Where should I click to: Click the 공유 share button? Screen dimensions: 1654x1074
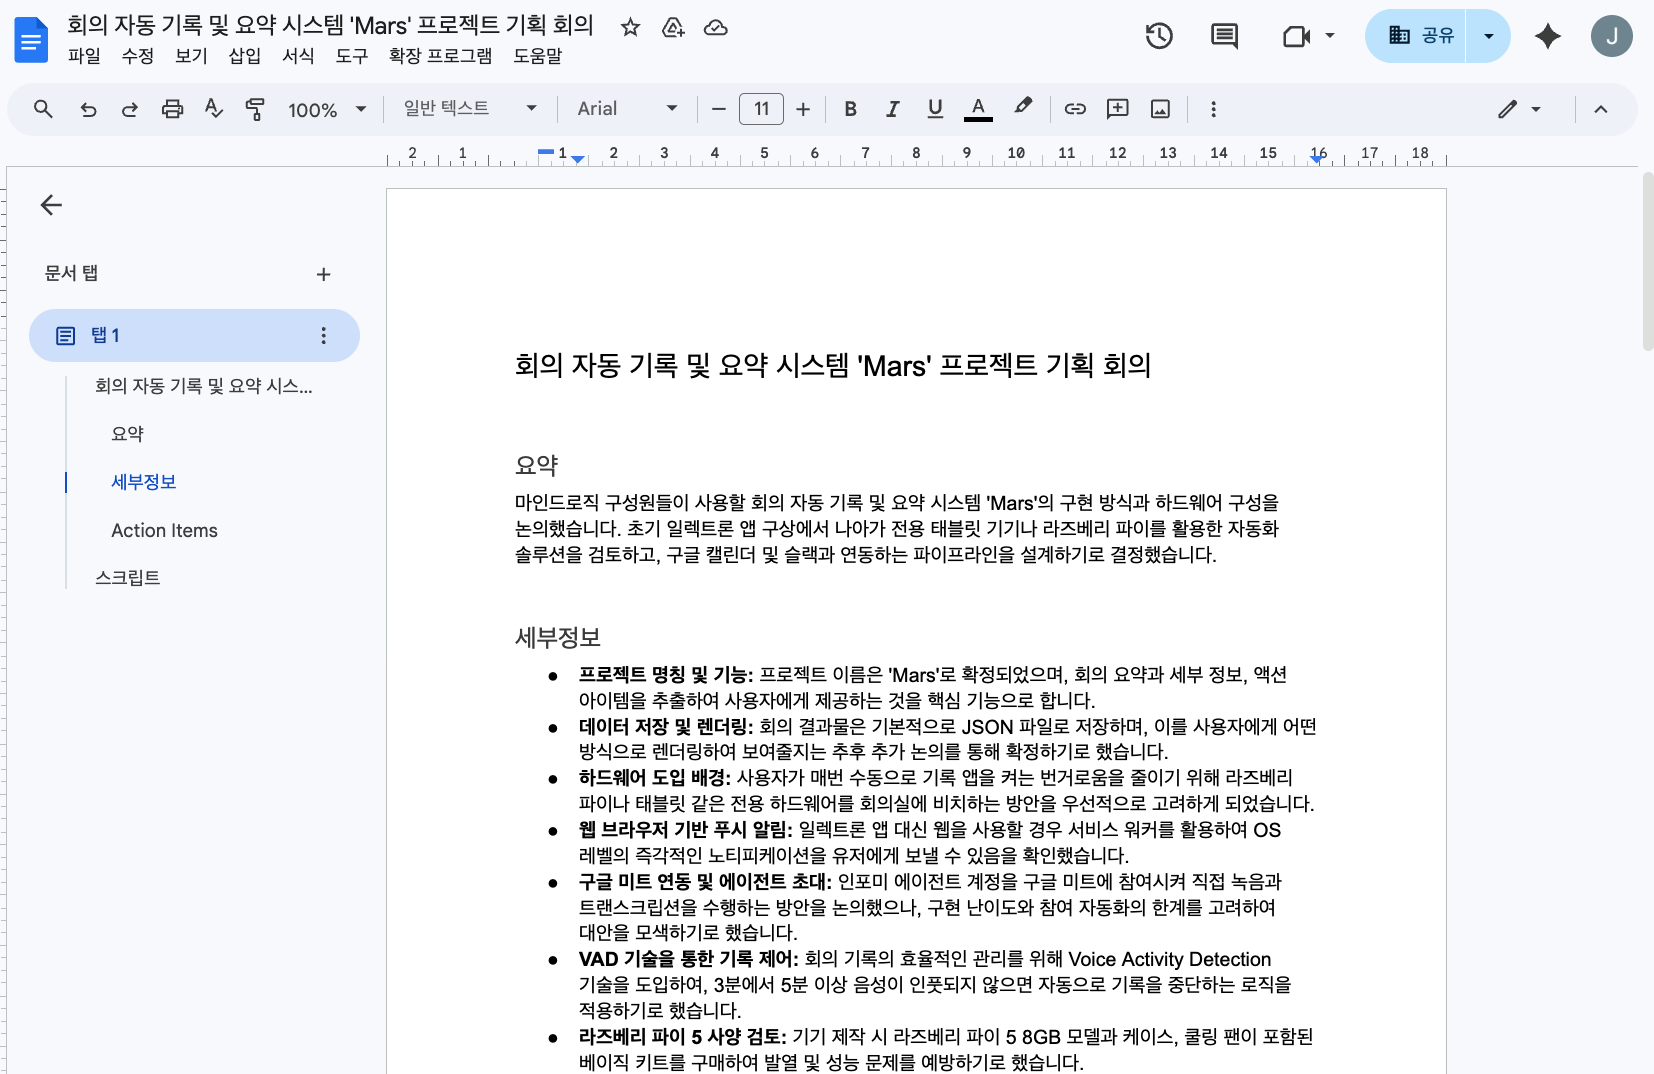pos(1415,36)
